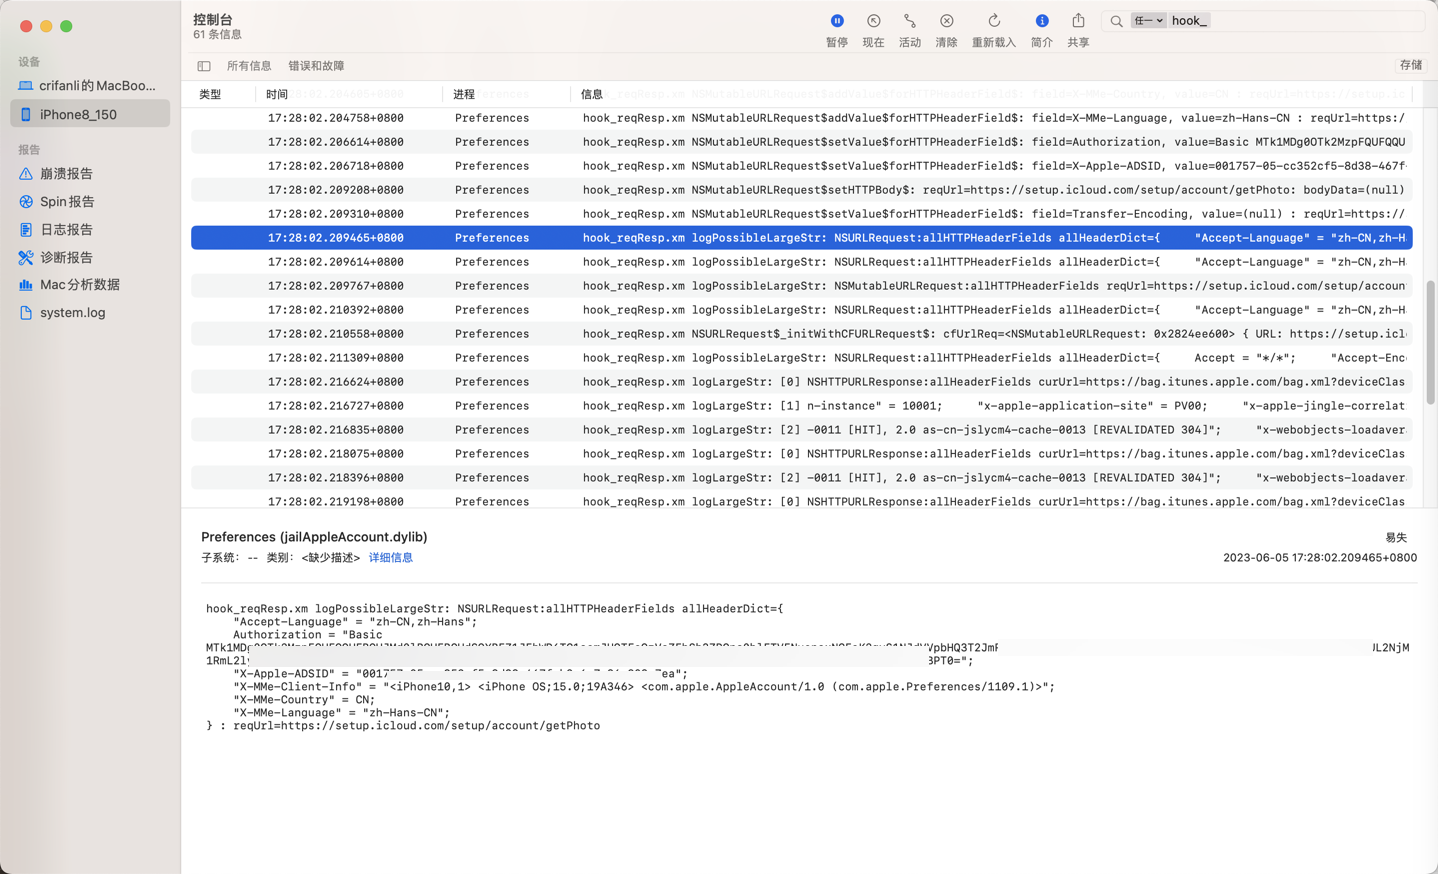Click the Message (信息) column header

592,94
